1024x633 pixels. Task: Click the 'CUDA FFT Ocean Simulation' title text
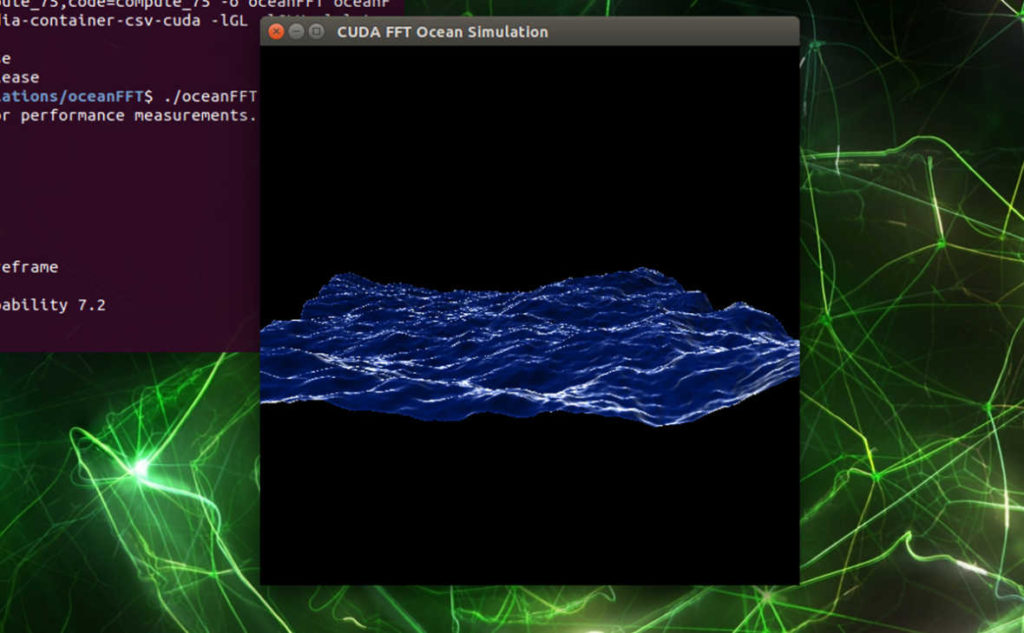(442, 32)
